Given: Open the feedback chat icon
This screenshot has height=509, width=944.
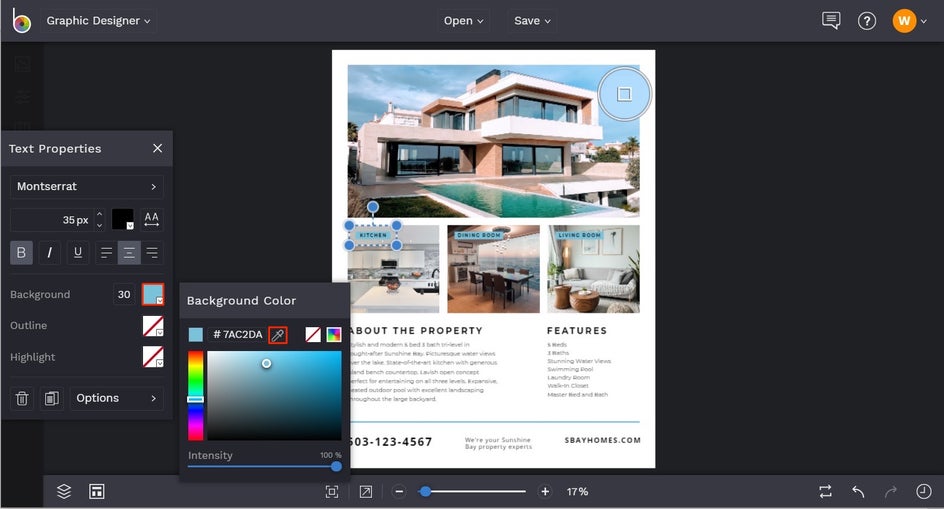Looking at the screenshot, I should coord(831,20).
